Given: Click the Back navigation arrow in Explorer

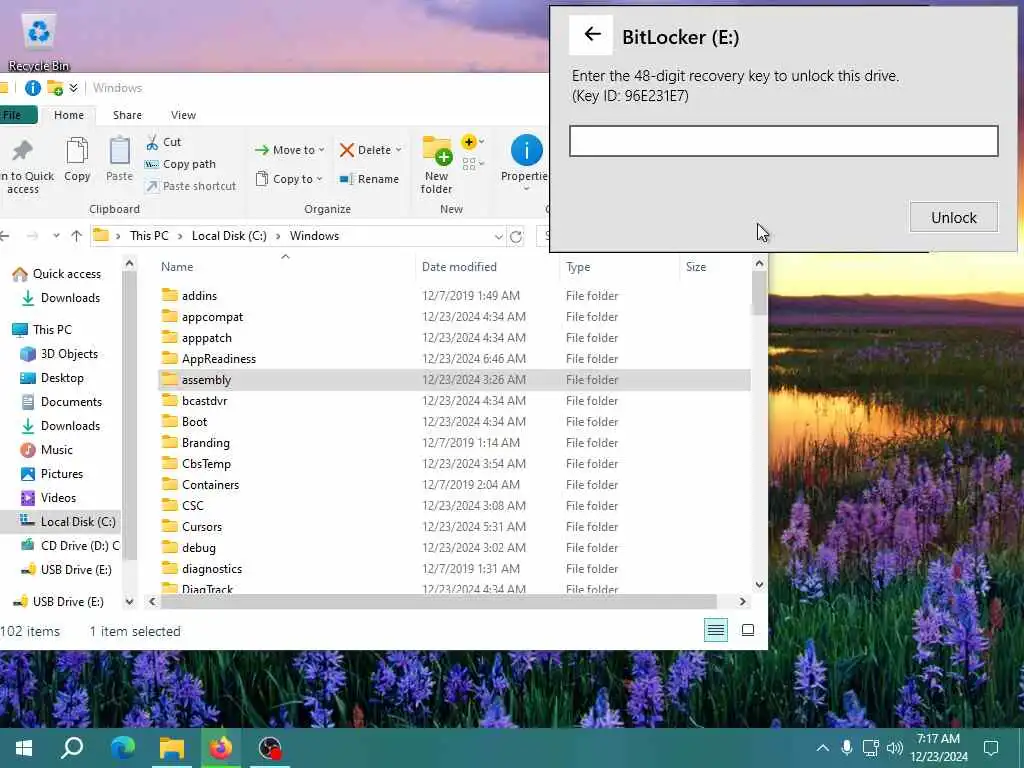Looking at the screenshot, I should click(x=5, y=236).
